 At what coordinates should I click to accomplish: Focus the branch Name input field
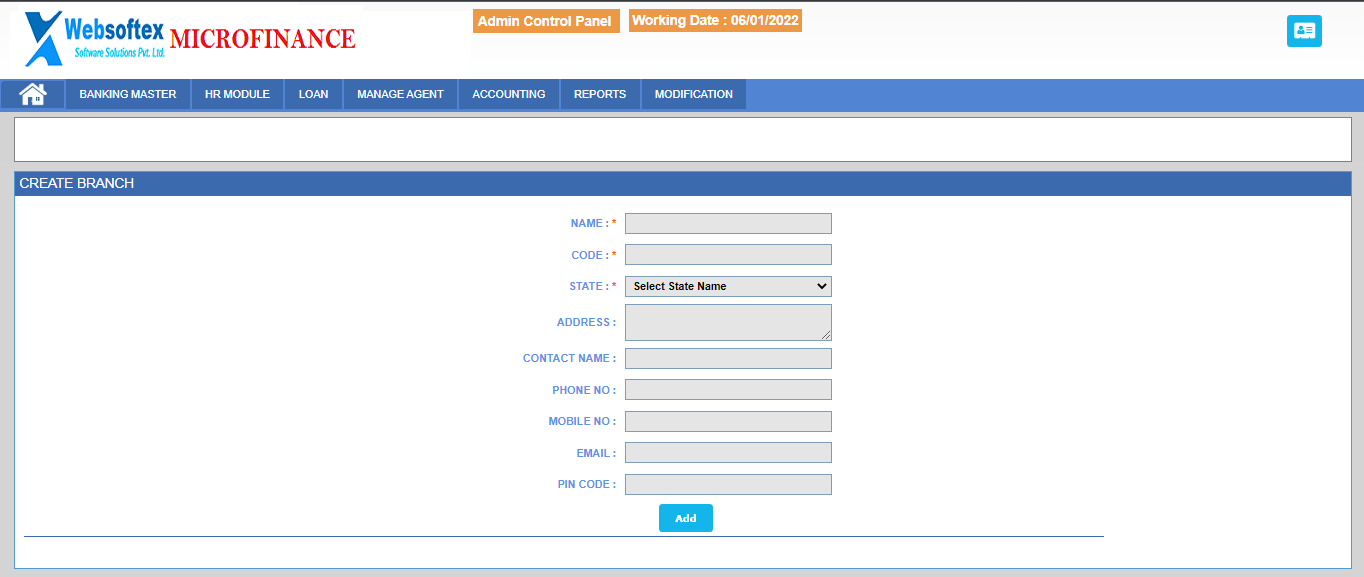(728, 223)
